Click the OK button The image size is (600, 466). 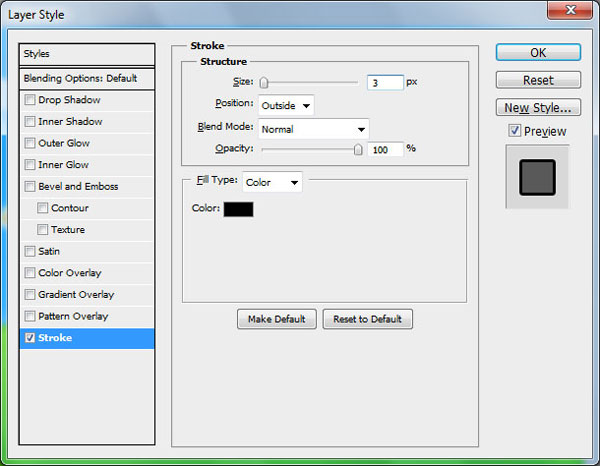pyautogui.click(x=538, y=52)
